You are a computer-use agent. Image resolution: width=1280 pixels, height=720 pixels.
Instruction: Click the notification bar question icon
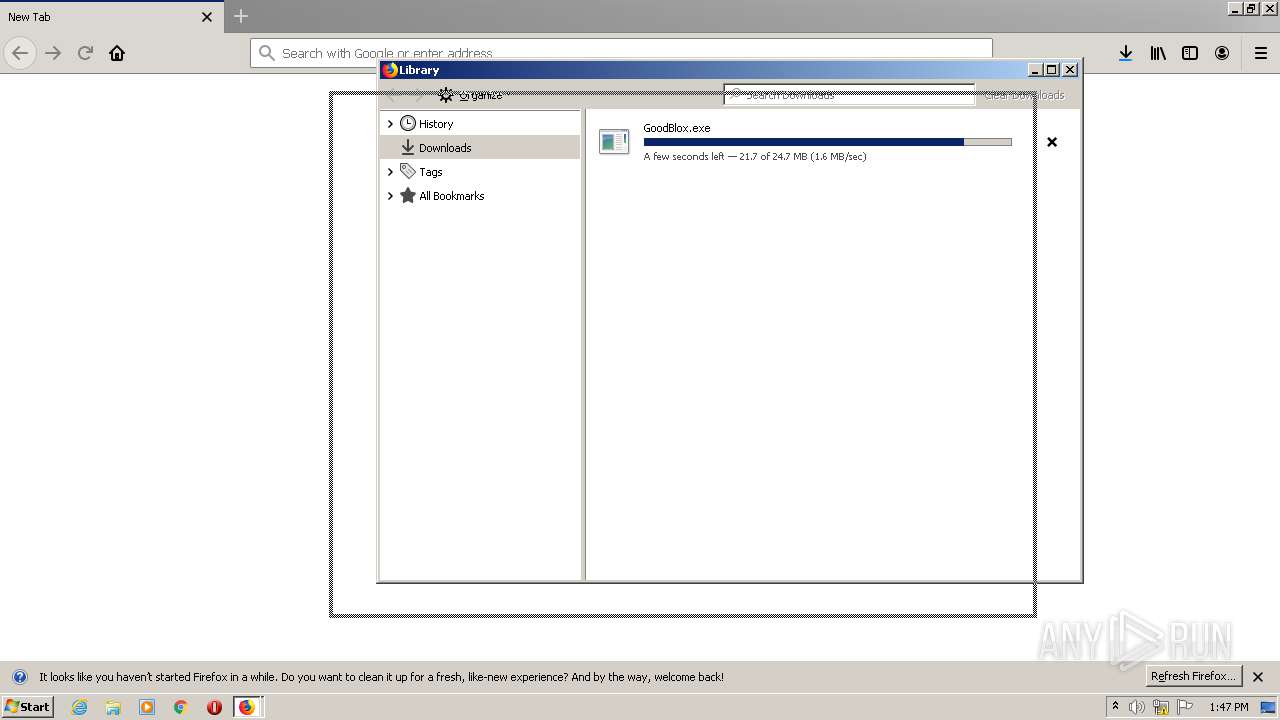[x=19, y=677]
